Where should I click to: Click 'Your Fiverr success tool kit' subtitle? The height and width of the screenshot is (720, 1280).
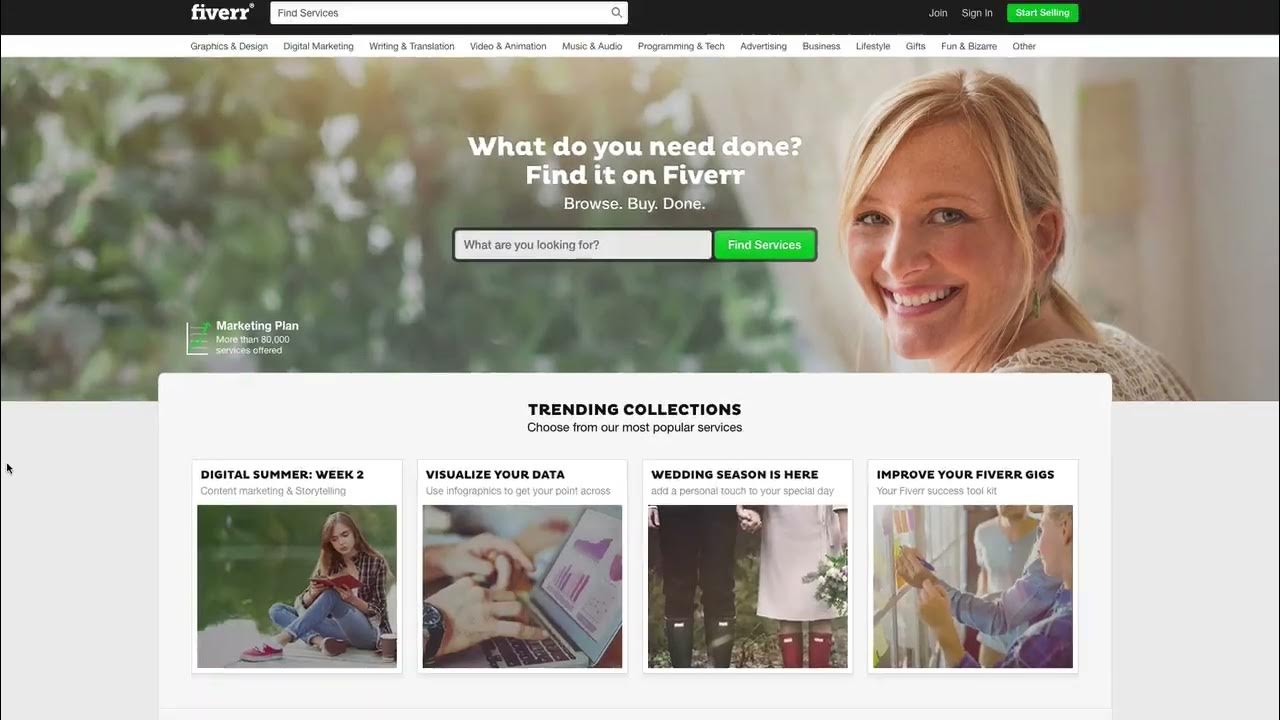tap(937, 491)
